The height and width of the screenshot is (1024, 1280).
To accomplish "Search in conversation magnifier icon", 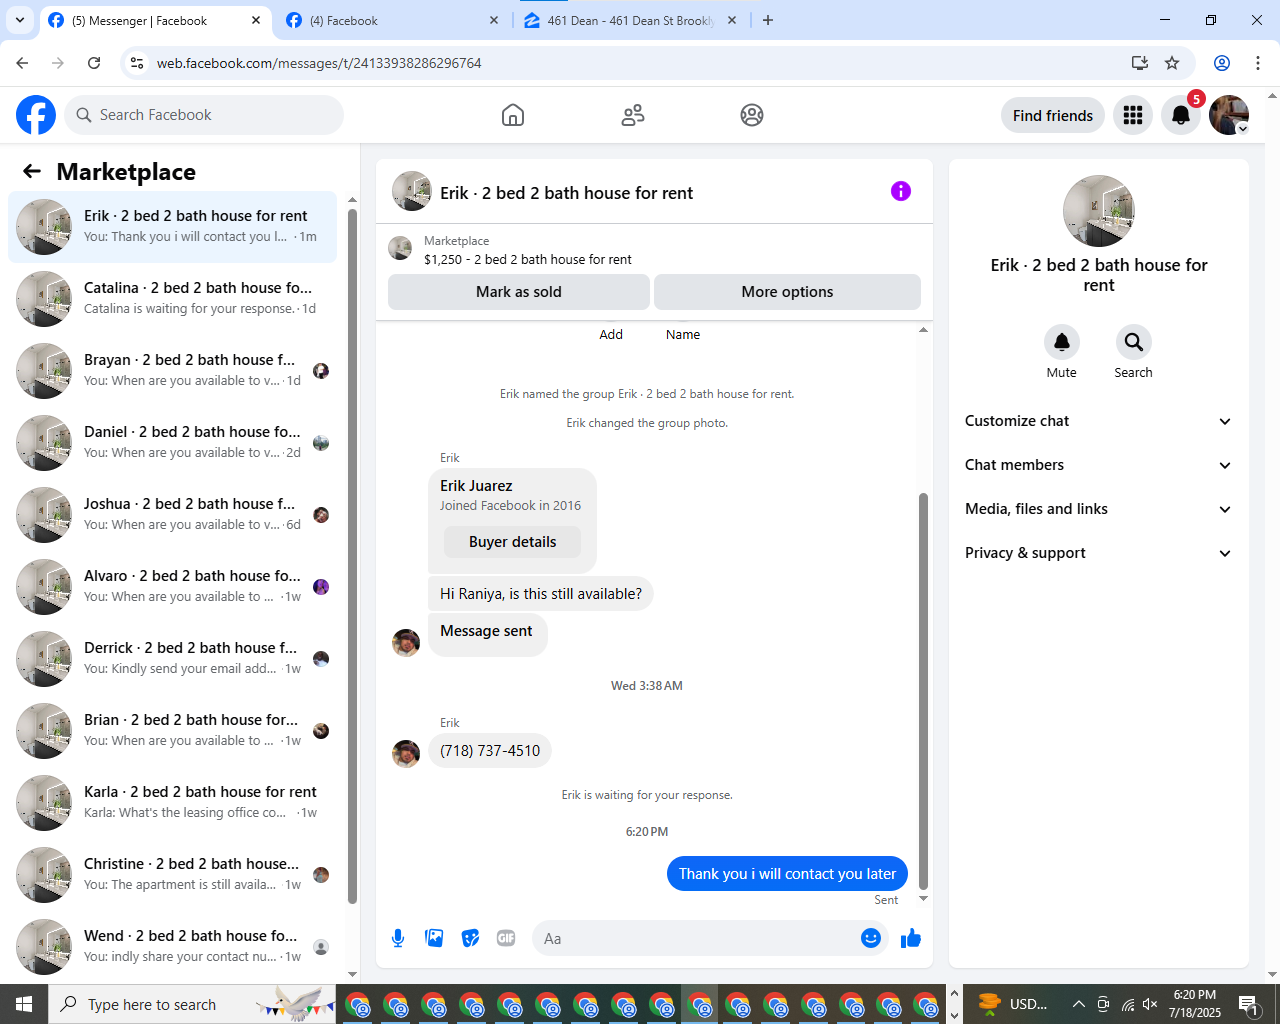I will [1133, 342].
